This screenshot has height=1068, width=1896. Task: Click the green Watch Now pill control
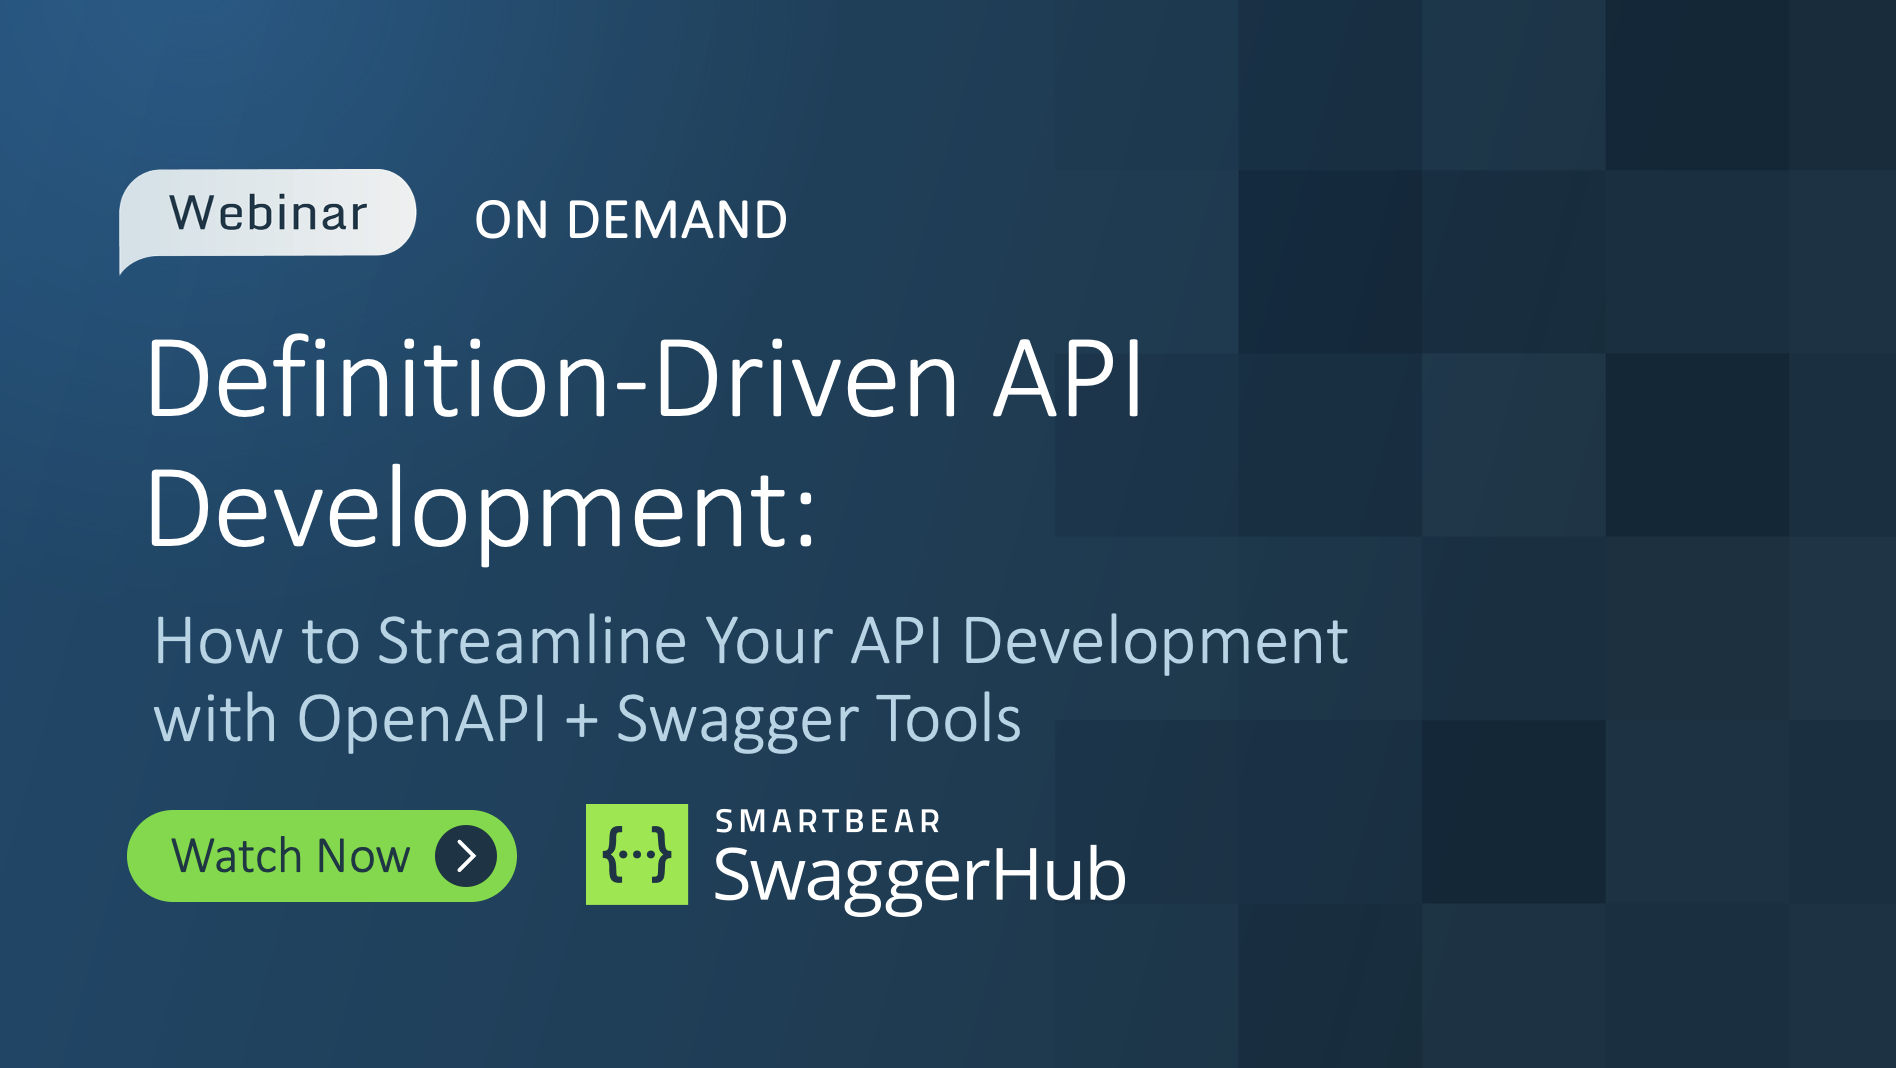pos(320,855)
